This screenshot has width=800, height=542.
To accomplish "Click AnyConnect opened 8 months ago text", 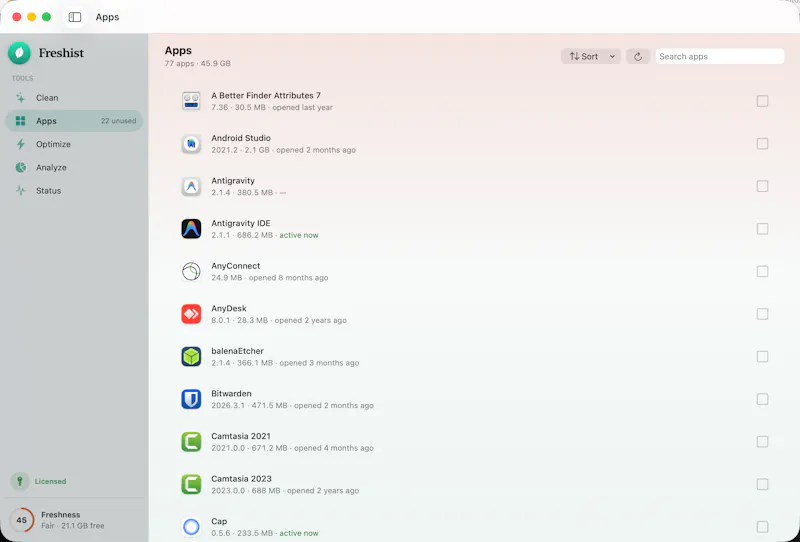I will (x=288, y=278).
